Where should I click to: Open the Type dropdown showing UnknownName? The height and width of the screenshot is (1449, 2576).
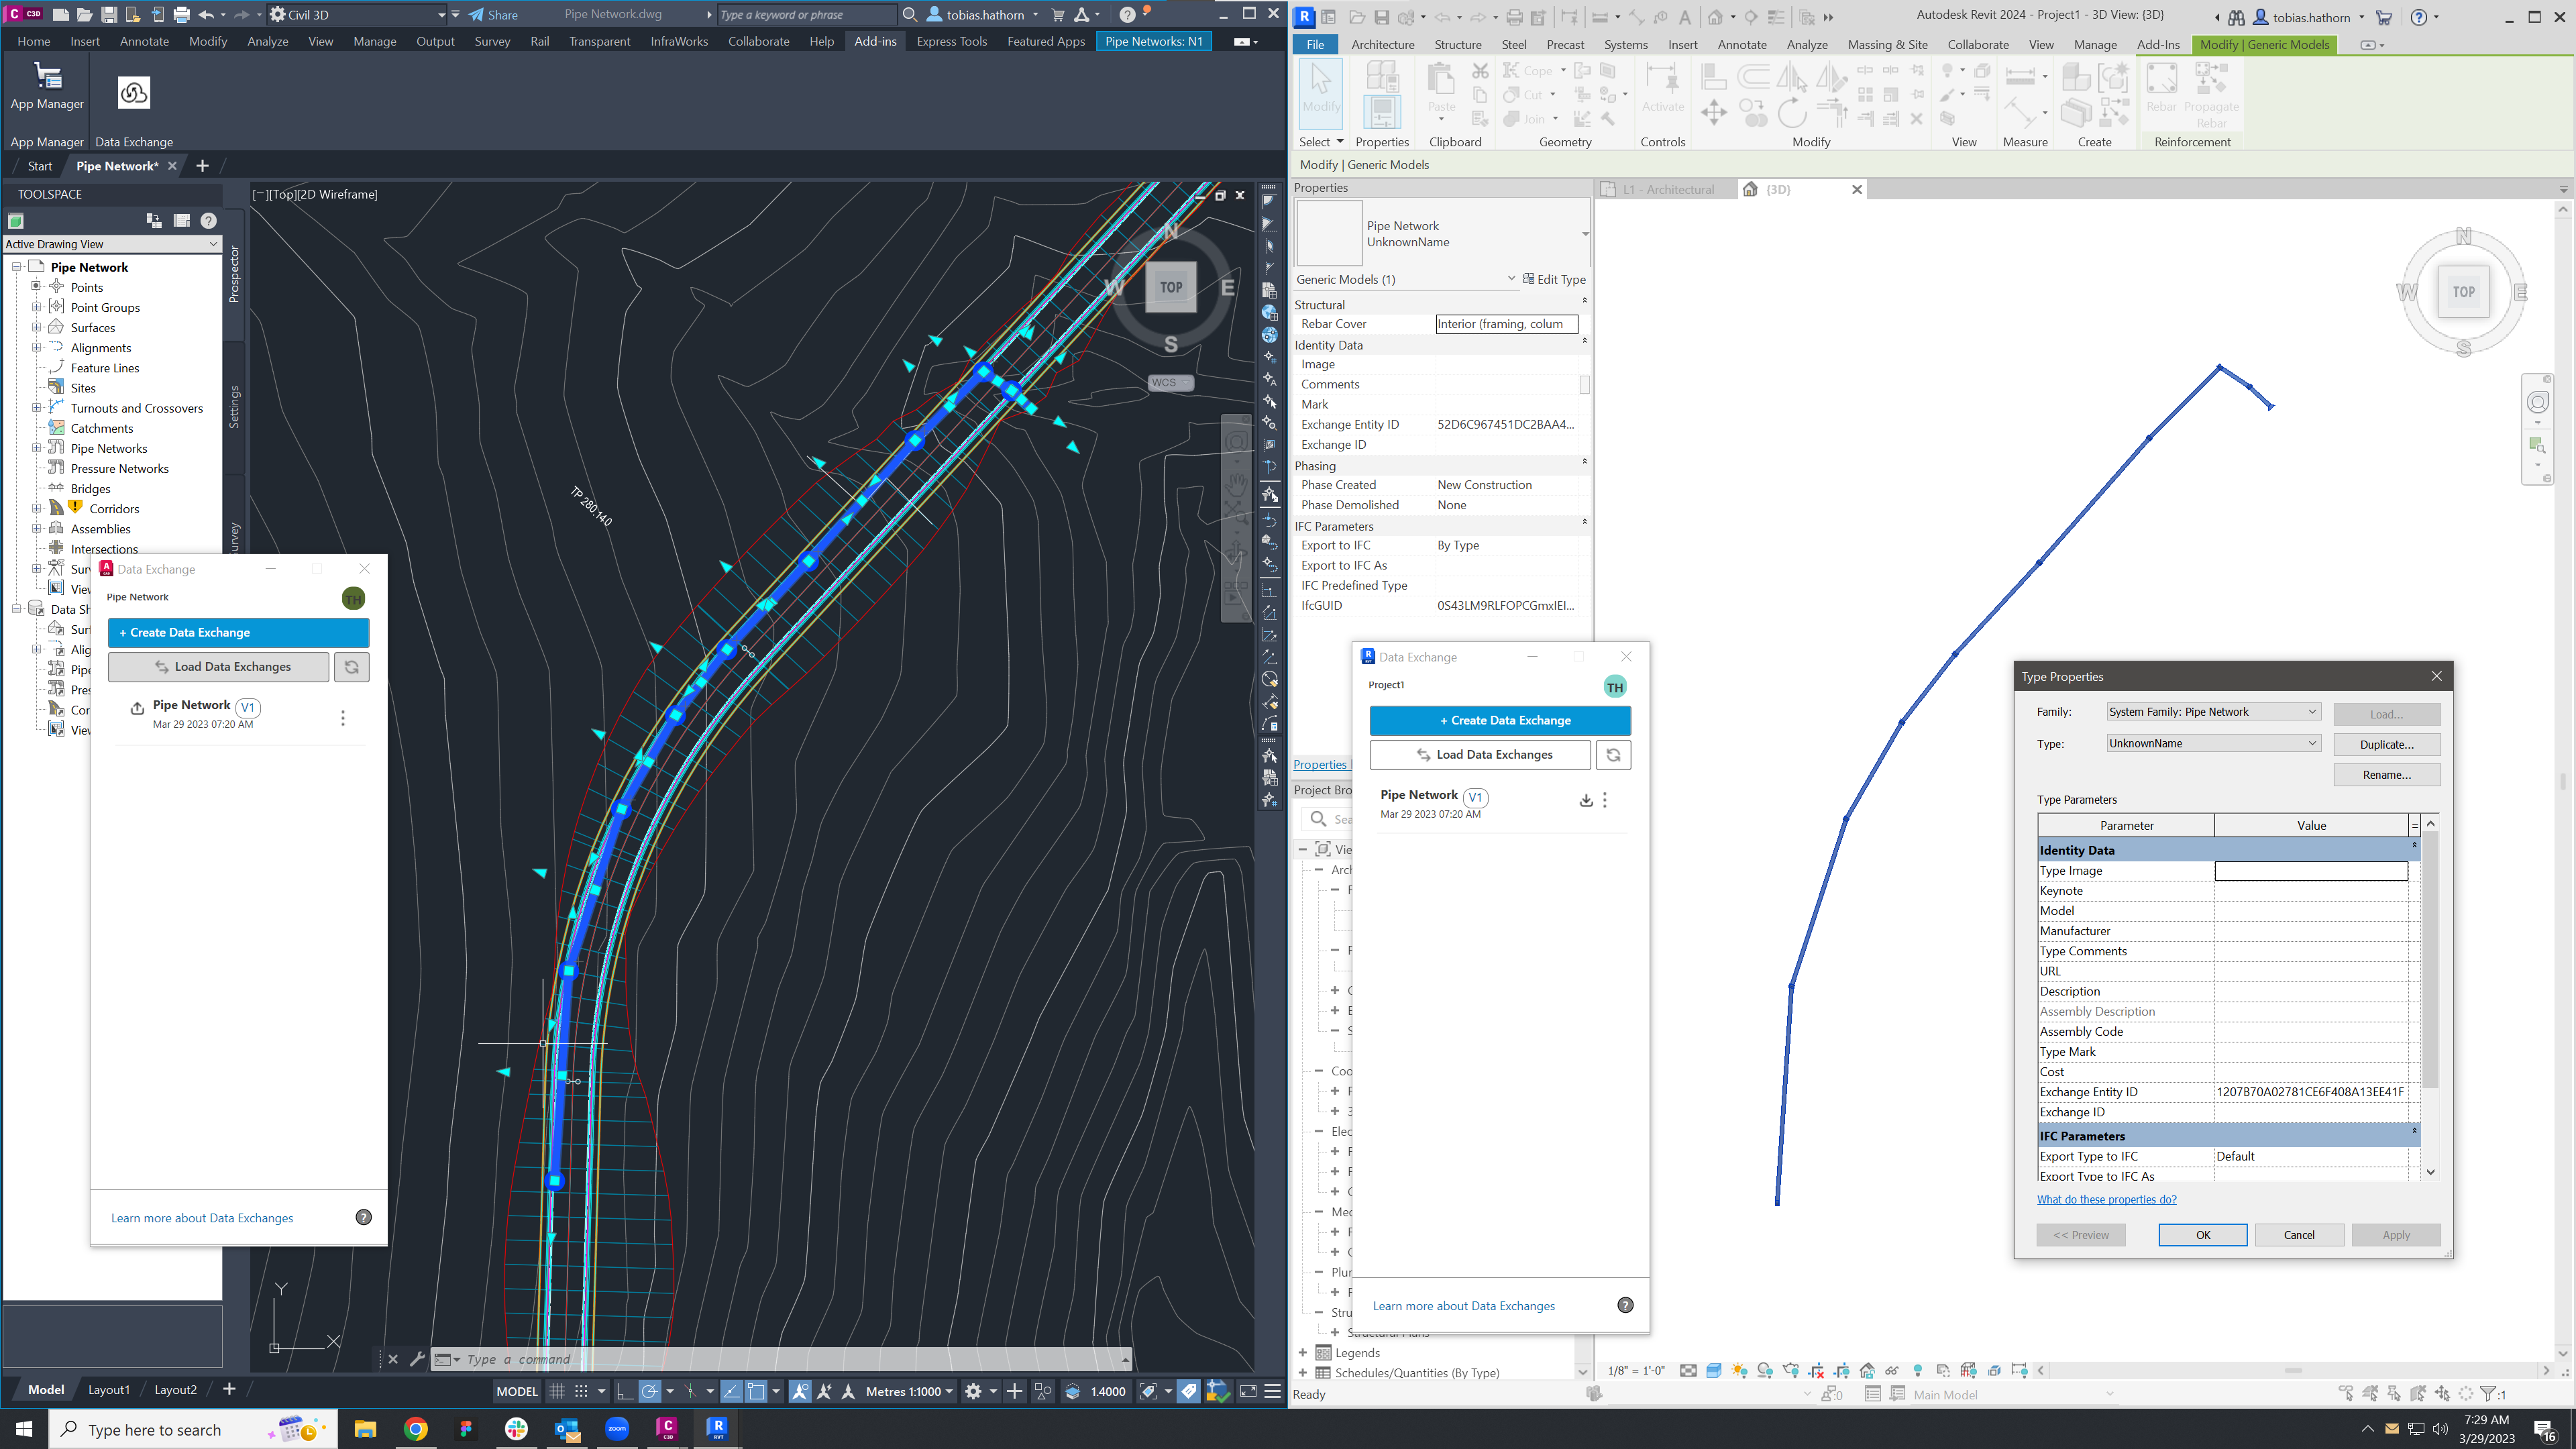2212,743
